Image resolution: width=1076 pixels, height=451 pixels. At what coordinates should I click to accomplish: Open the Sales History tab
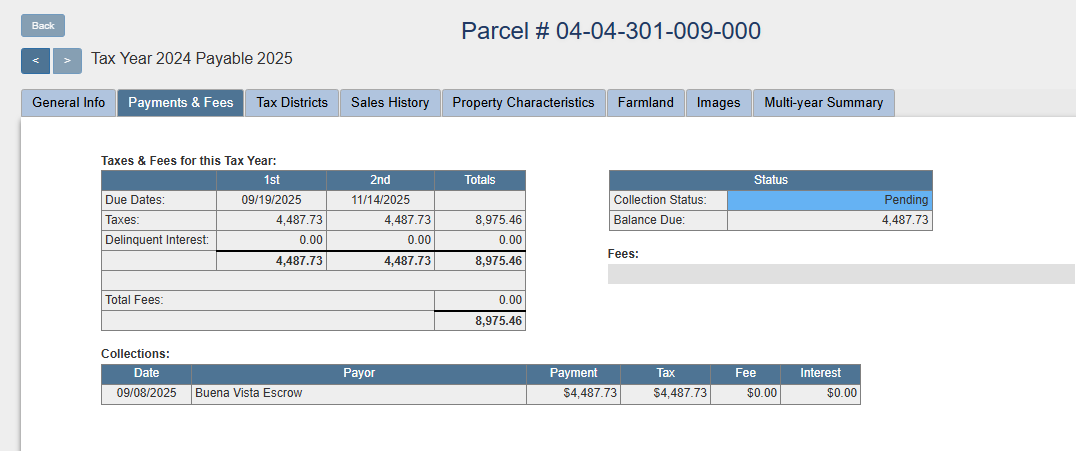[390, 103]
